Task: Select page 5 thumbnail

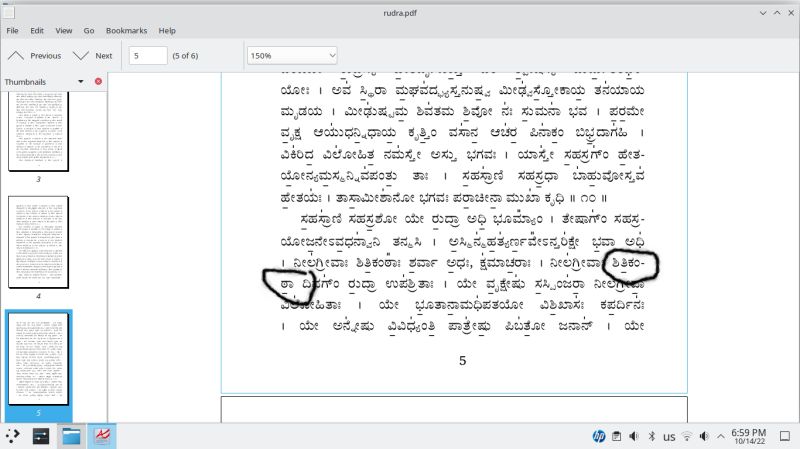Action: coord(38,359)
